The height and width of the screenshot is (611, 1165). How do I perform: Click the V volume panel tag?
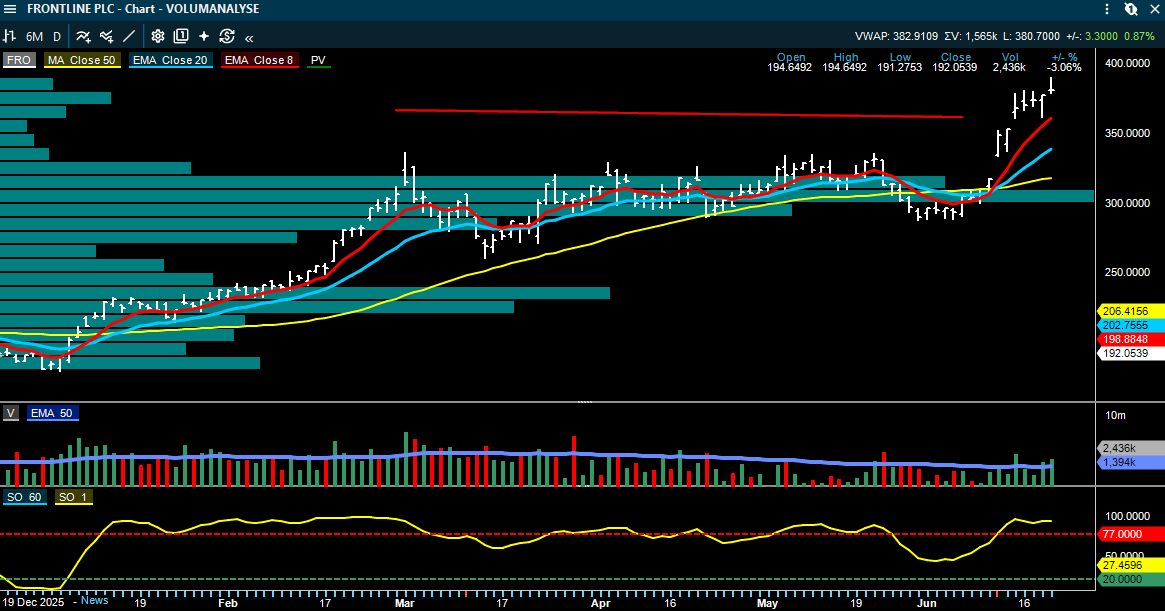(10, 413)
